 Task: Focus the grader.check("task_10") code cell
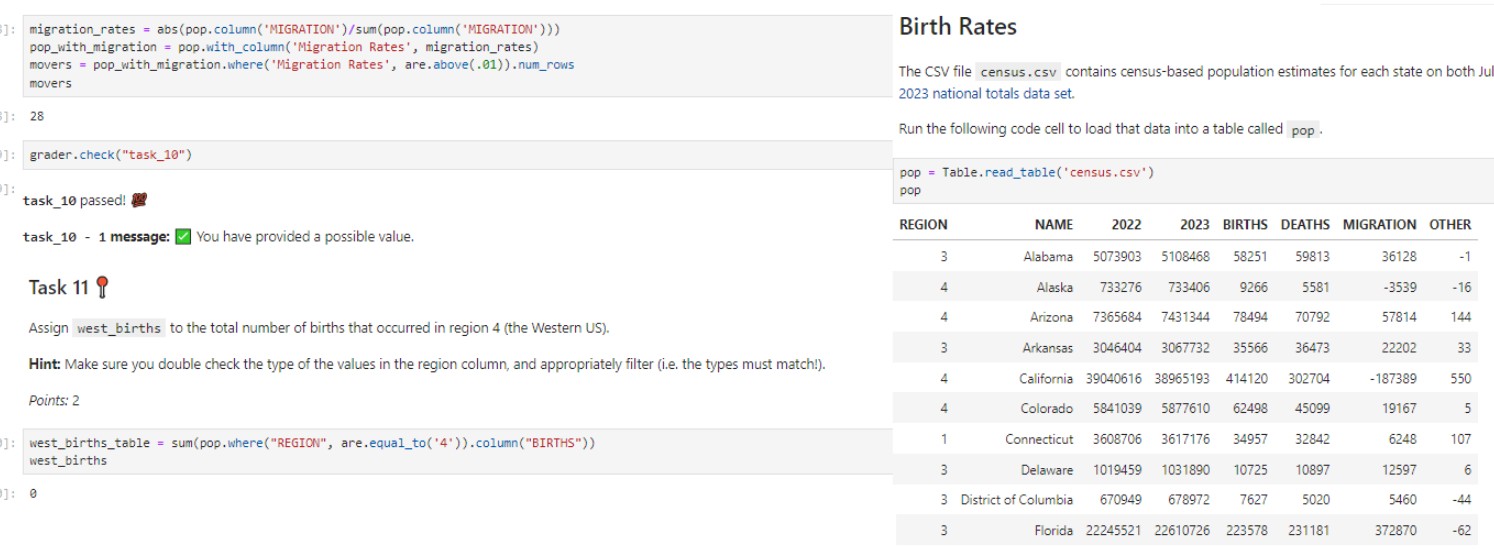click(x=450, y=155)
